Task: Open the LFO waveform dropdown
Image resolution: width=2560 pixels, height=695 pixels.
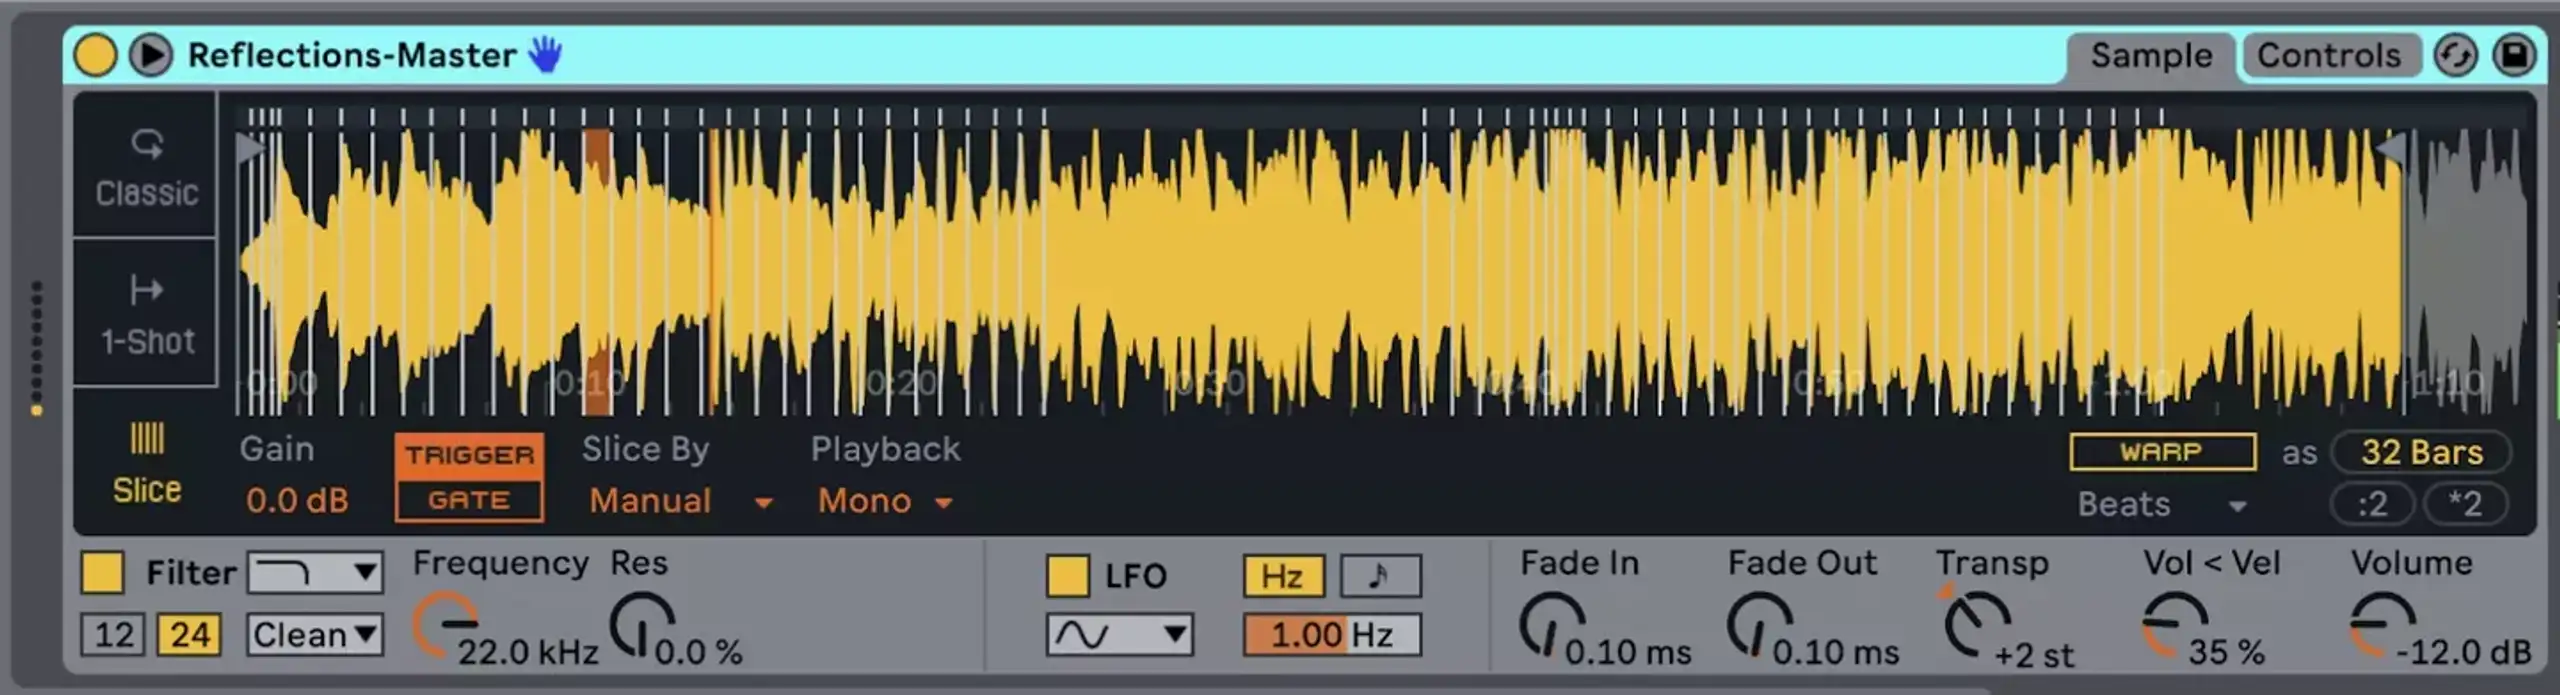Action: pyautogui.click(x=1119, y=634)
